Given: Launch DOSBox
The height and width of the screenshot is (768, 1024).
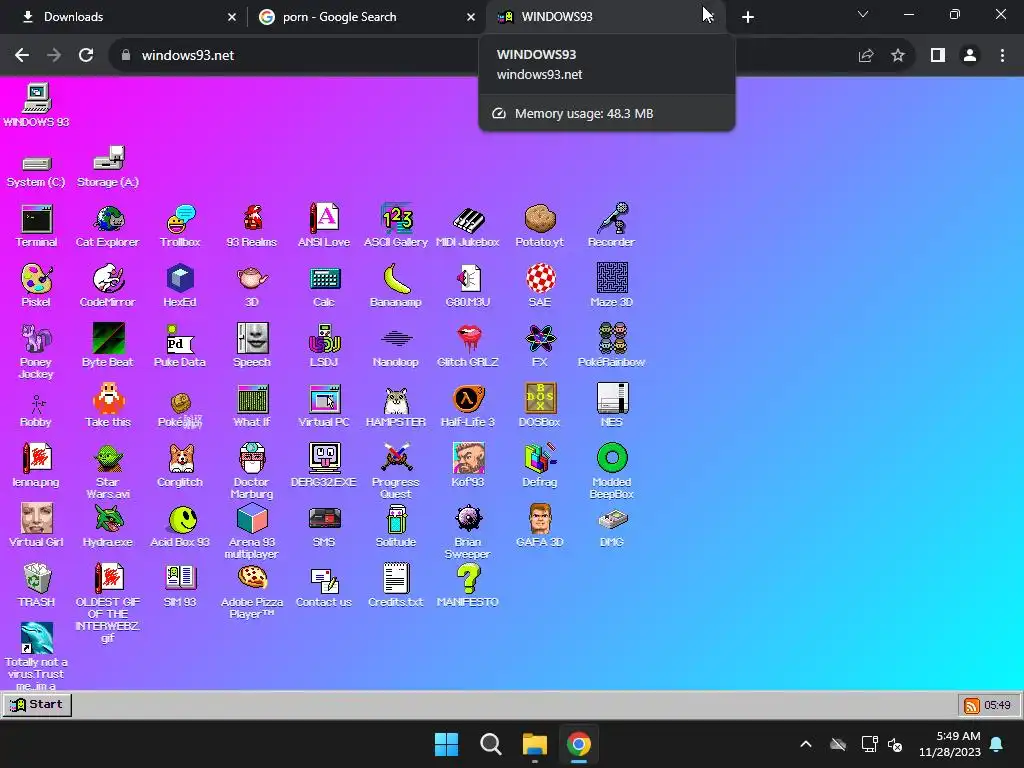Looking at the screenshot, I should coord(539,406).
